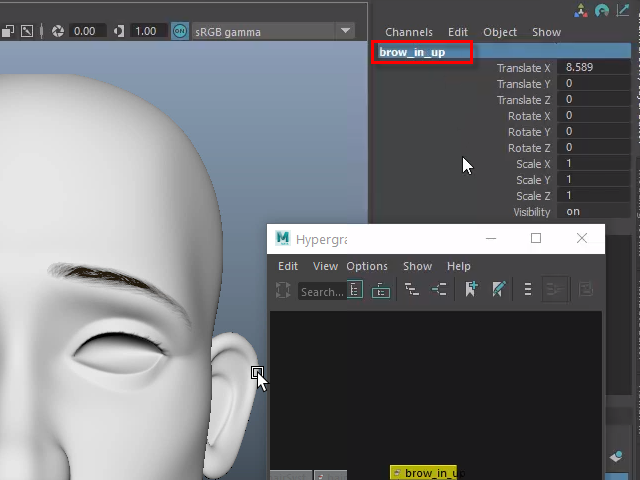The image size is (640, 480).
Task: Minimize the Hypergraph window
Action: coord(491,238)
